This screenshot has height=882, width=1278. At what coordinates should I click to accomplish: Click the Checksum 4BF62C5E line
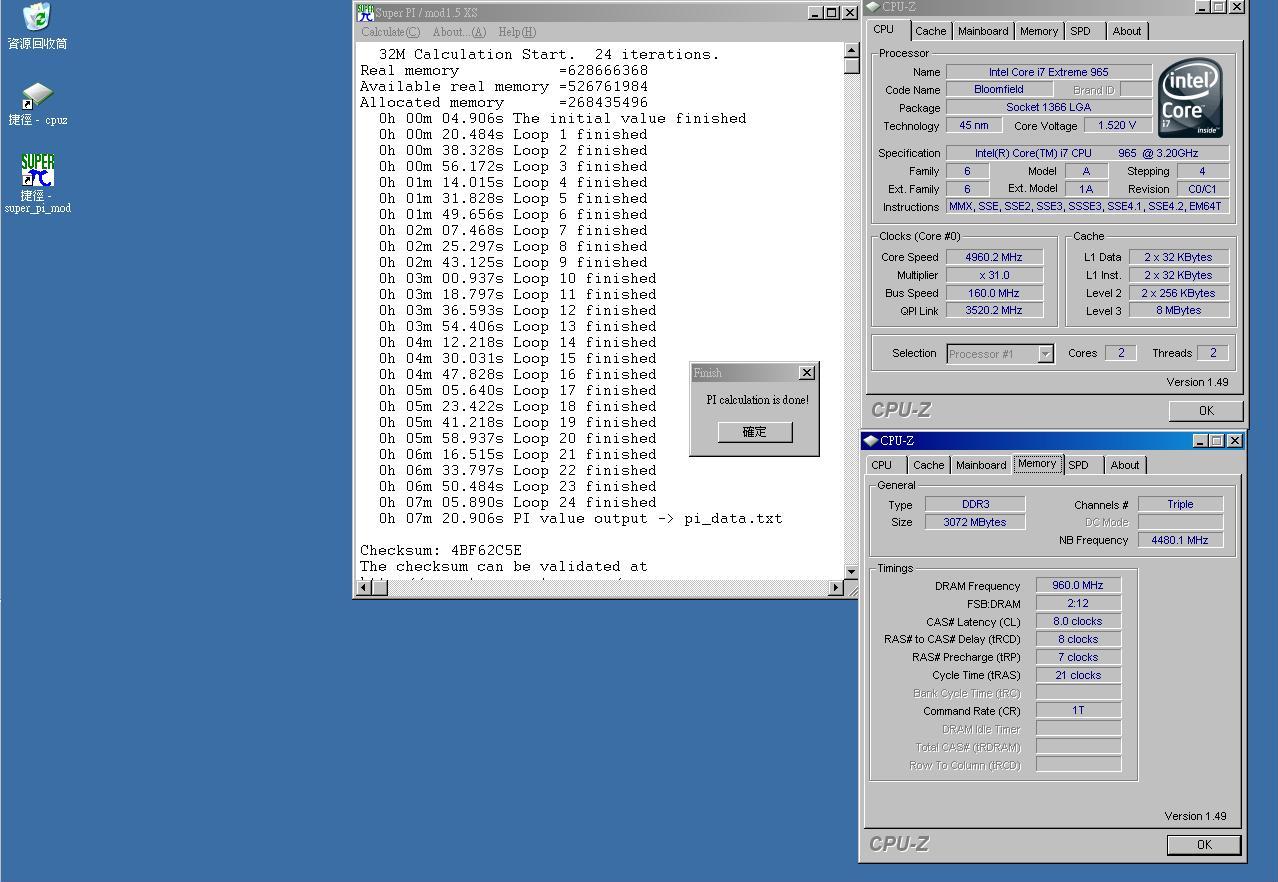click(441, 551)
